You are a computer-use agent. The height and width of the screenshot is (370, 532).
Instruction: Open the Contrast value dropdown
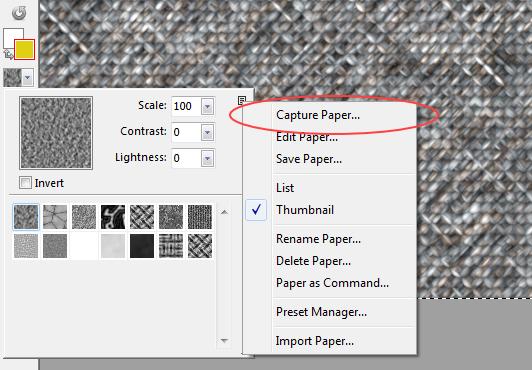tap(207, 132)
